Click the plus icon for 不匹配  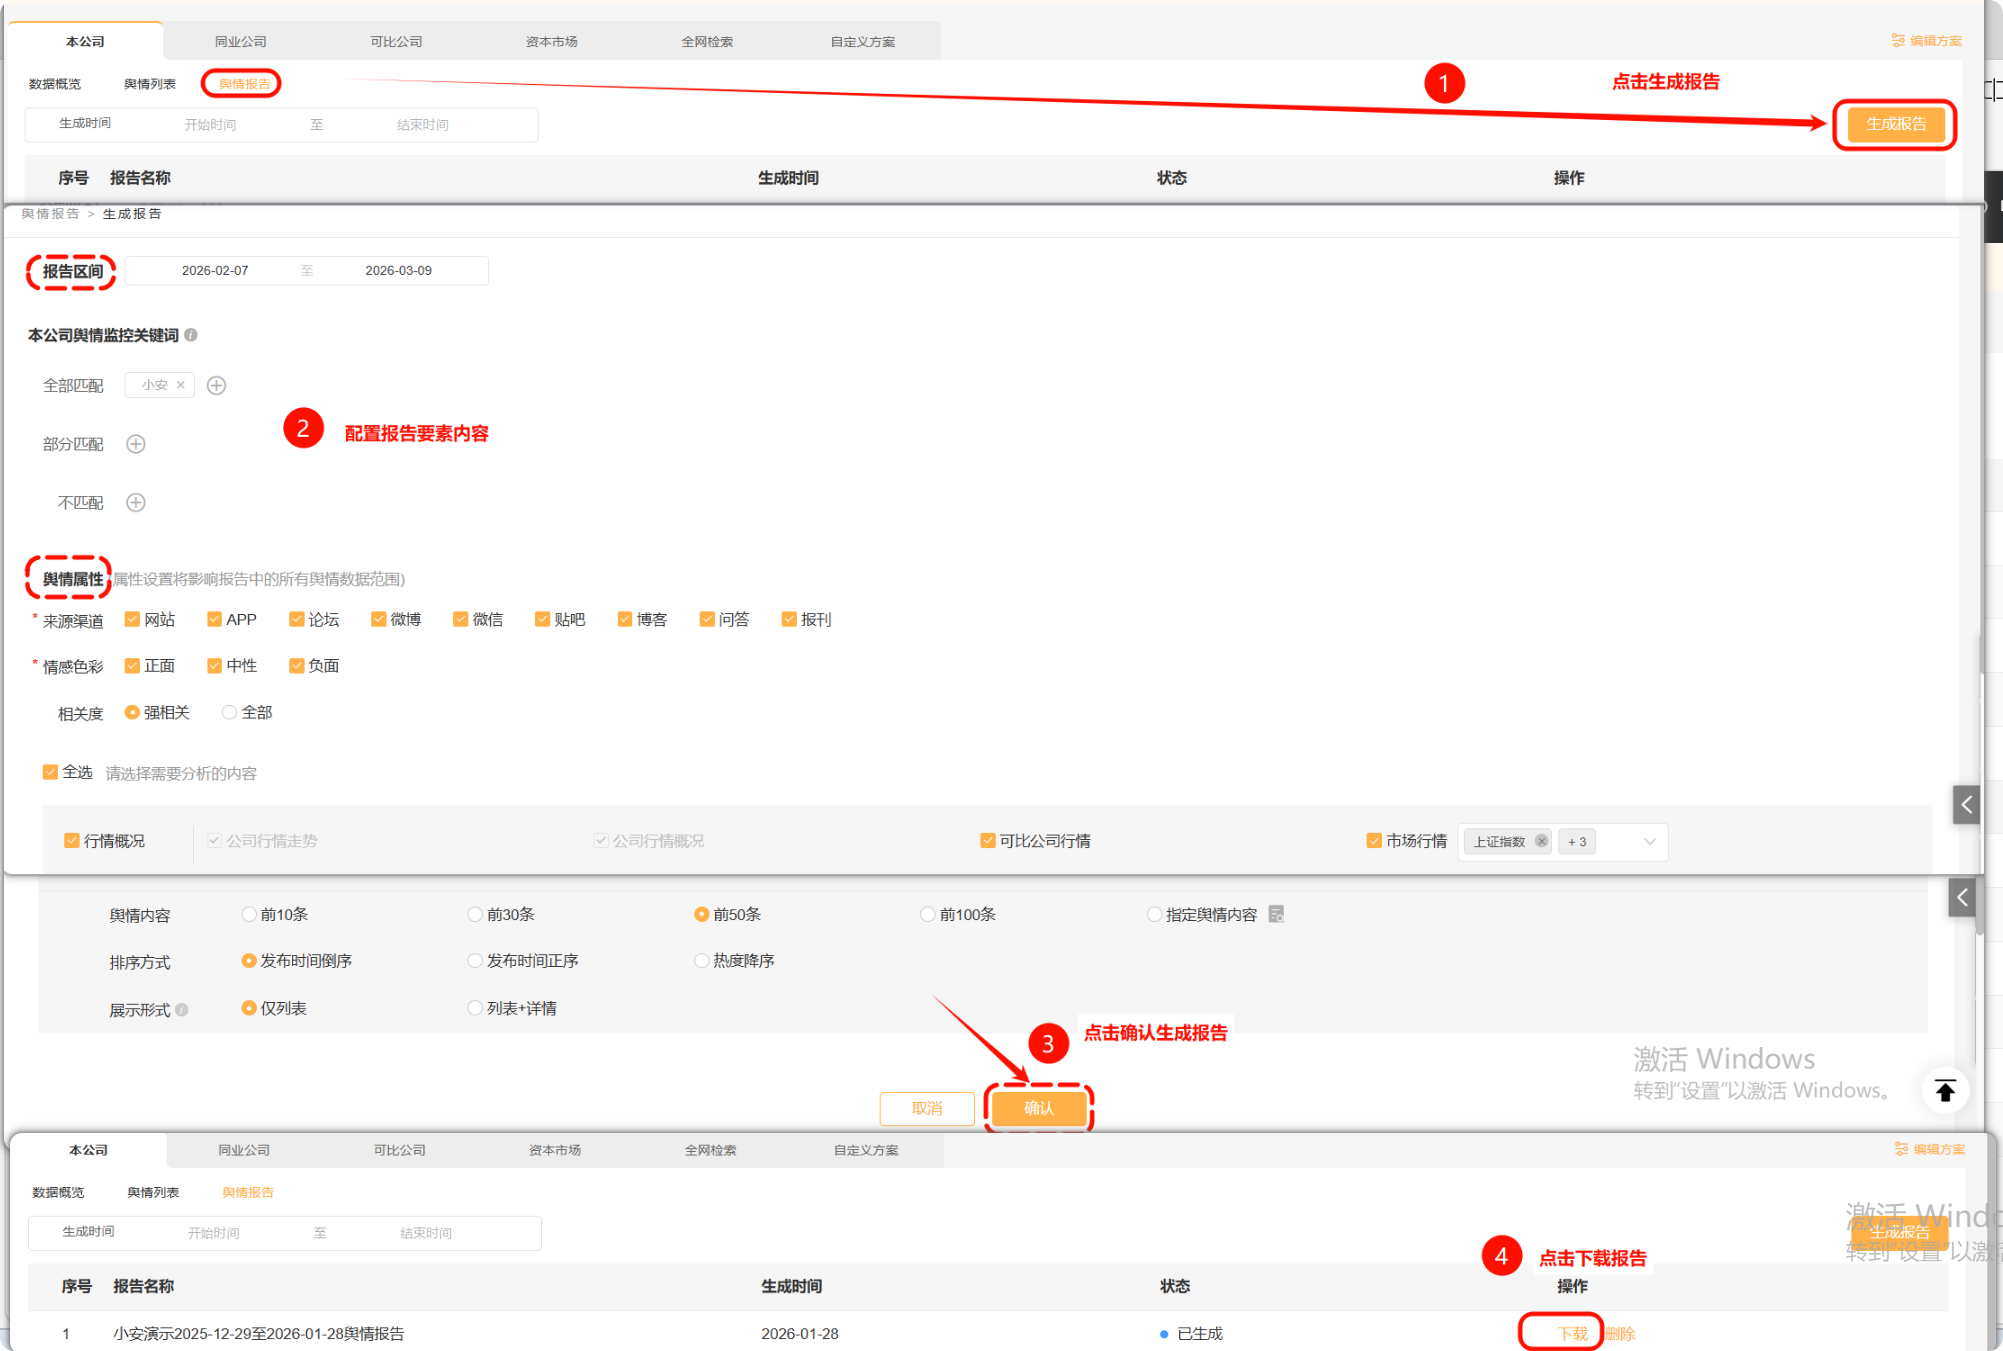pos(136,502)
